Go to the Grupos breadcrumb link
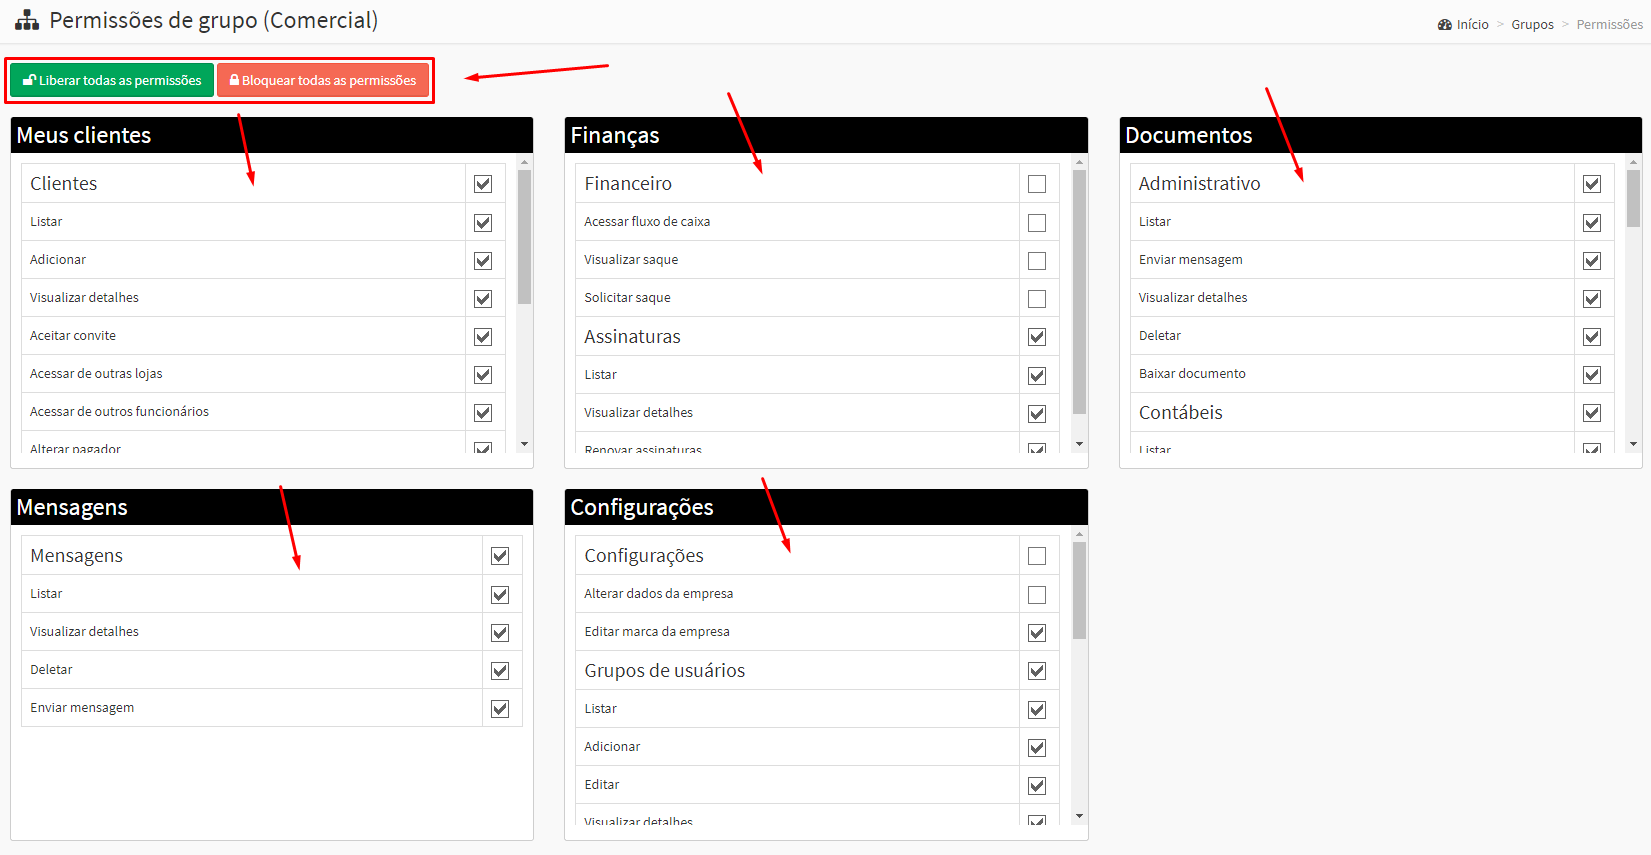 tap(1532, 24)
